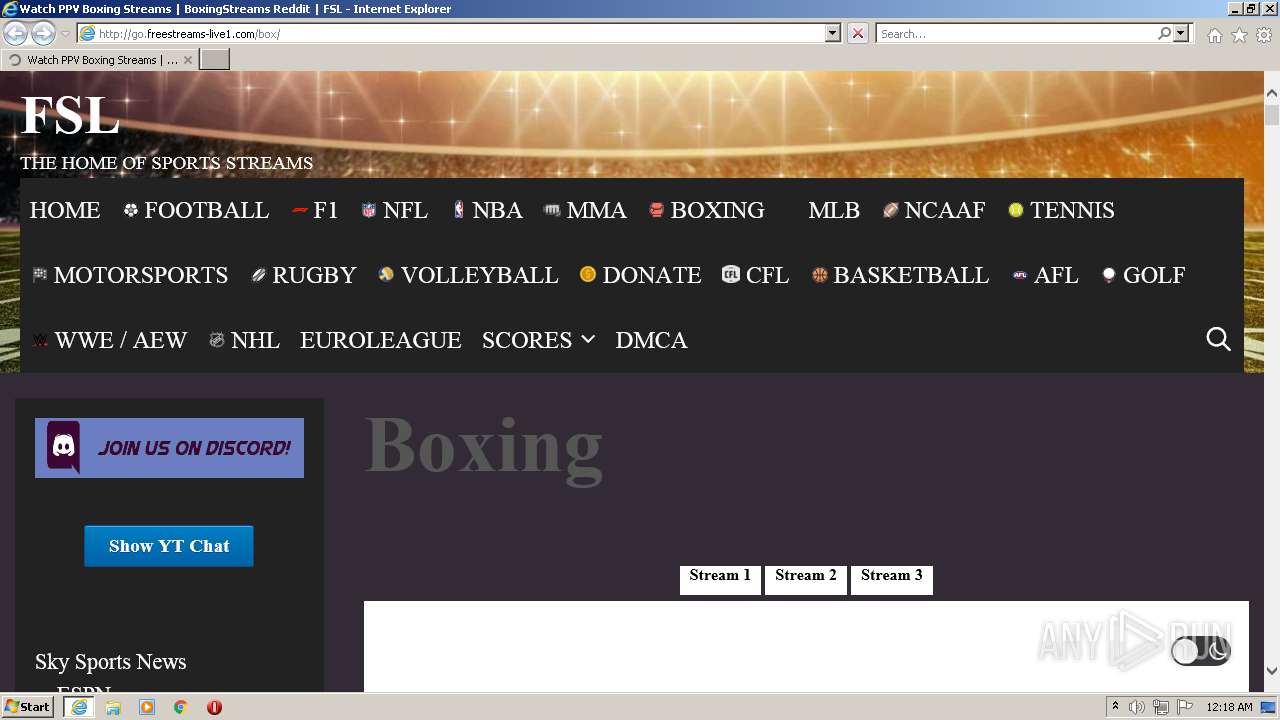Click the WWE logo icon

point(40,340)
